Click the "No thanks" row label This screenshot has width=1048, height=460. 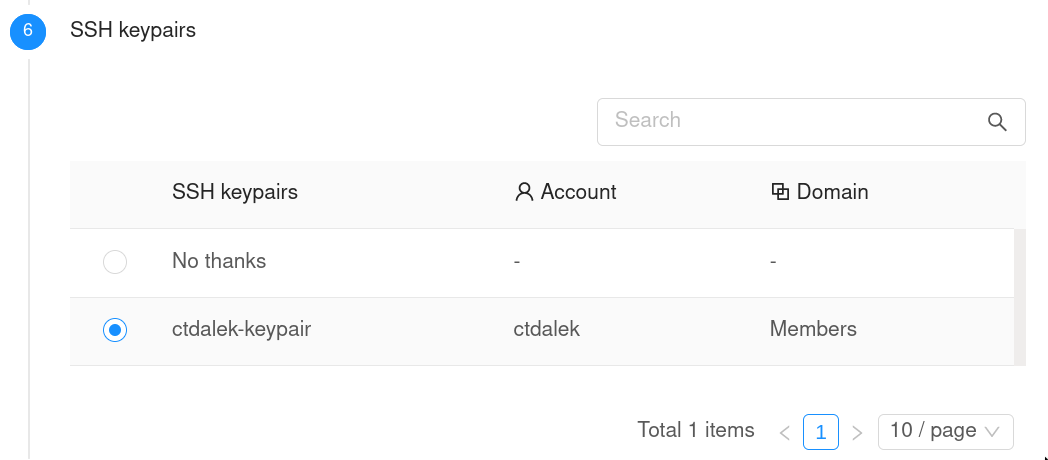219,261
